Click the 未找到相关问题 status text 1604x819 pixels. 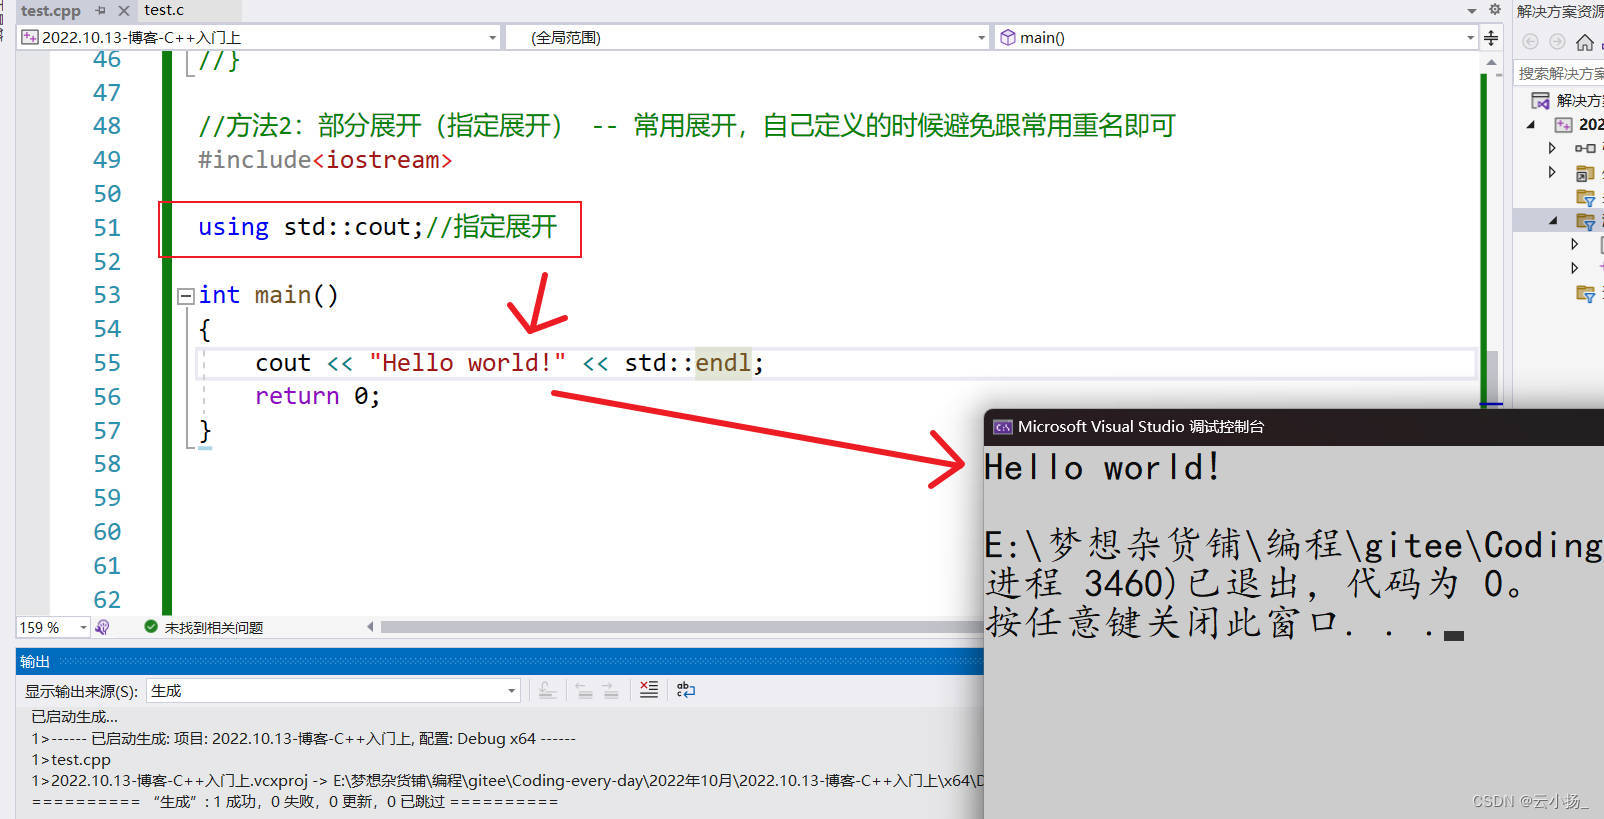[214, 628]
